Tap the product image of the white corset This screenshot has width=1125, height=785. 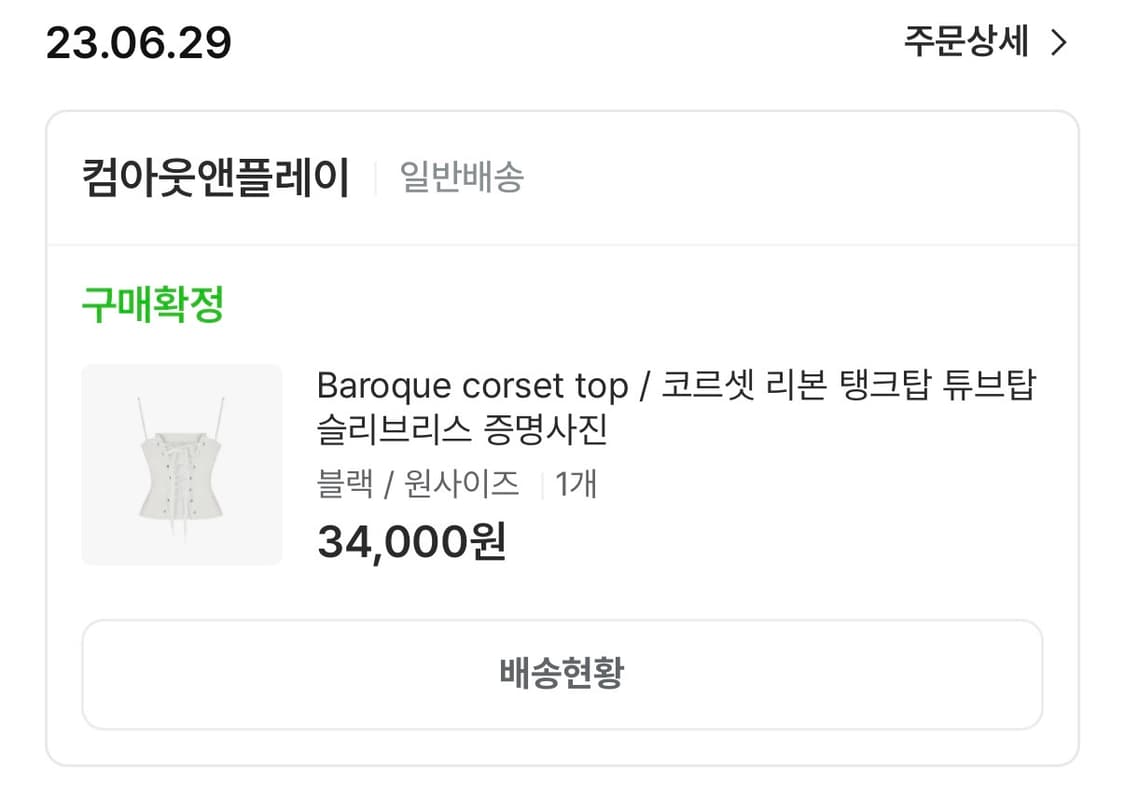[181, 464]
